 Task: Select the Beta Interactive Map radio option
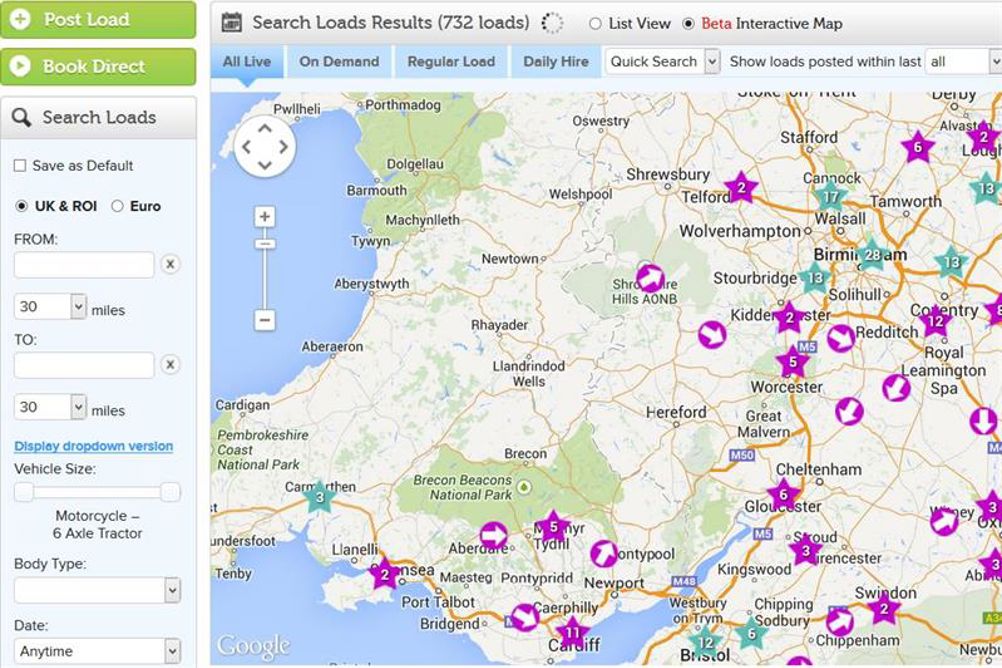688,24
